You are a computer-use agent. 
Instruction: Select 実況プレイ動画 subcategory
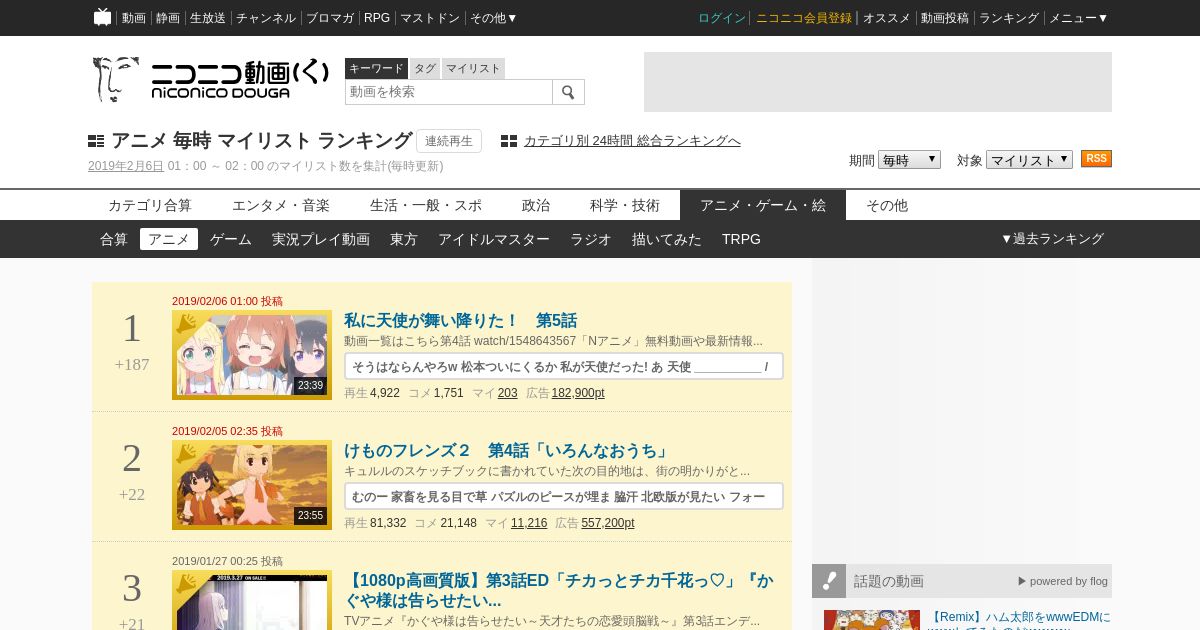pos(321,239)
